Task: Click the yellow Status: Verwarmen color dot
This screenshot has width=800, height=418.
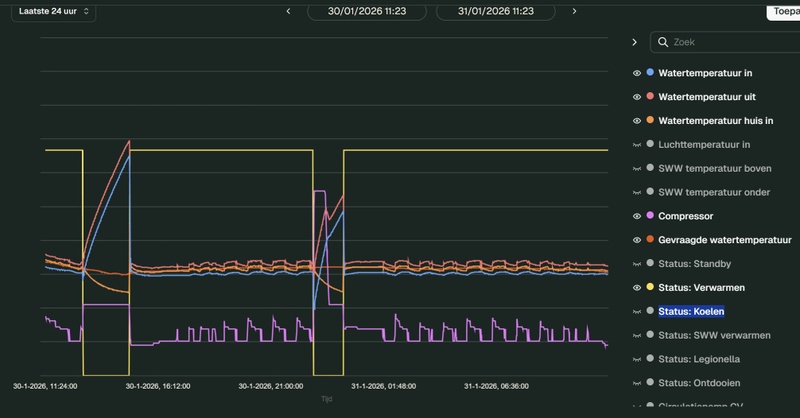Action: tap(650, 287)
